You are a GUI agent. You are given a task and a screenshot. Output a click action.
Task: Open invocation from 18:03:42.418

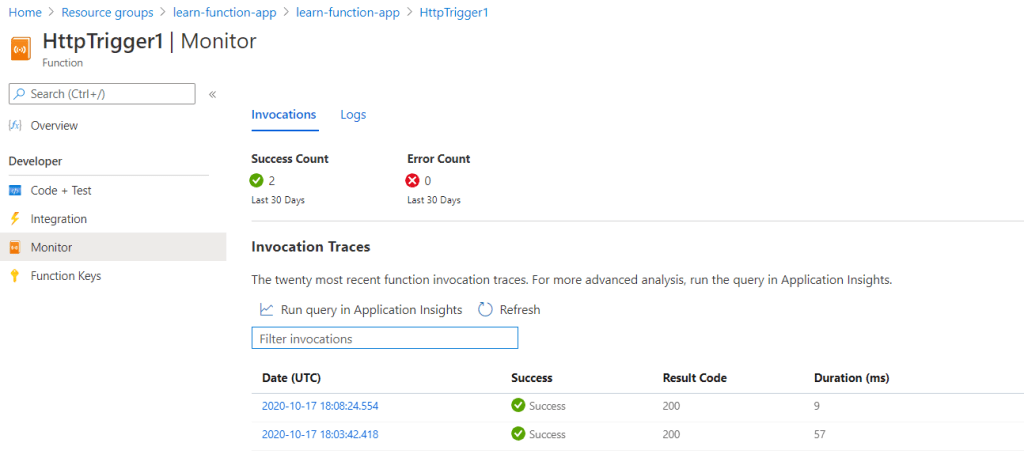(x=320, y=435)
